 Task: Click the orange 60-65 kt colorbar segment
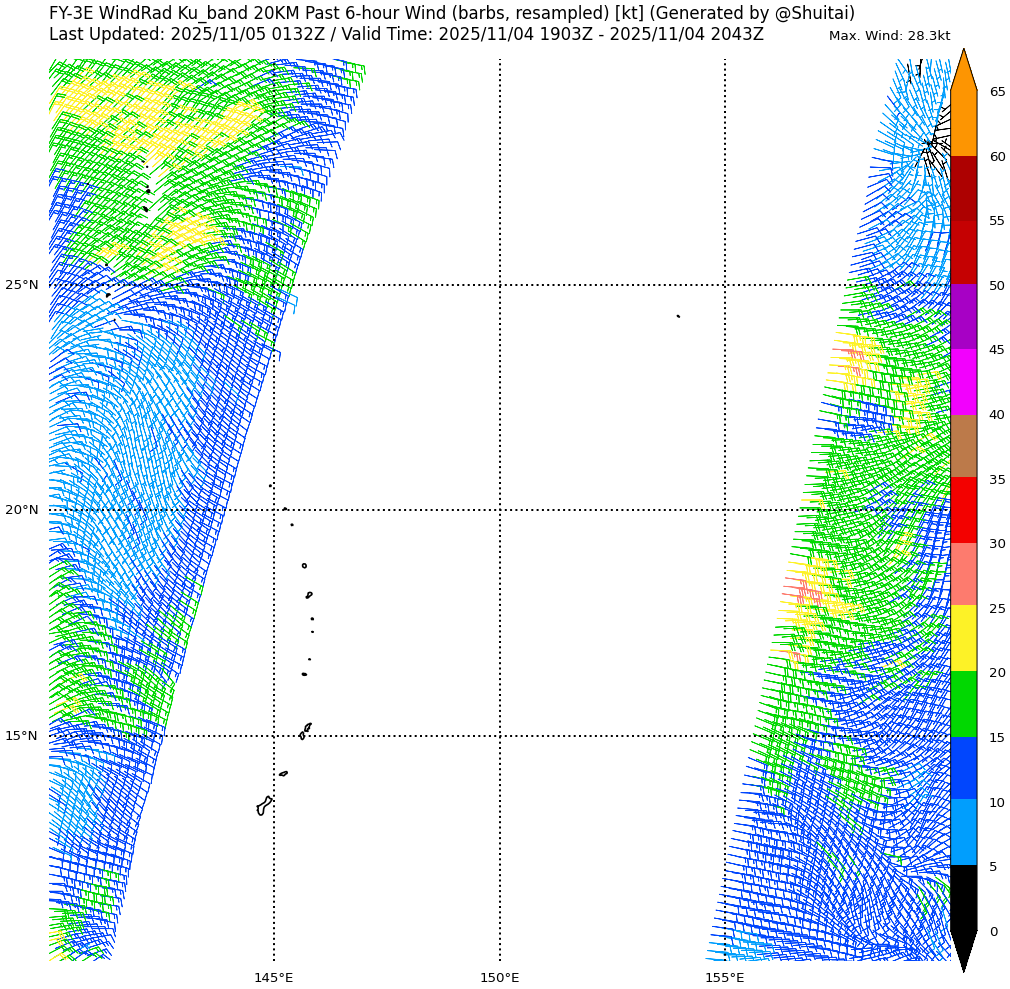(x=963, y=124)
